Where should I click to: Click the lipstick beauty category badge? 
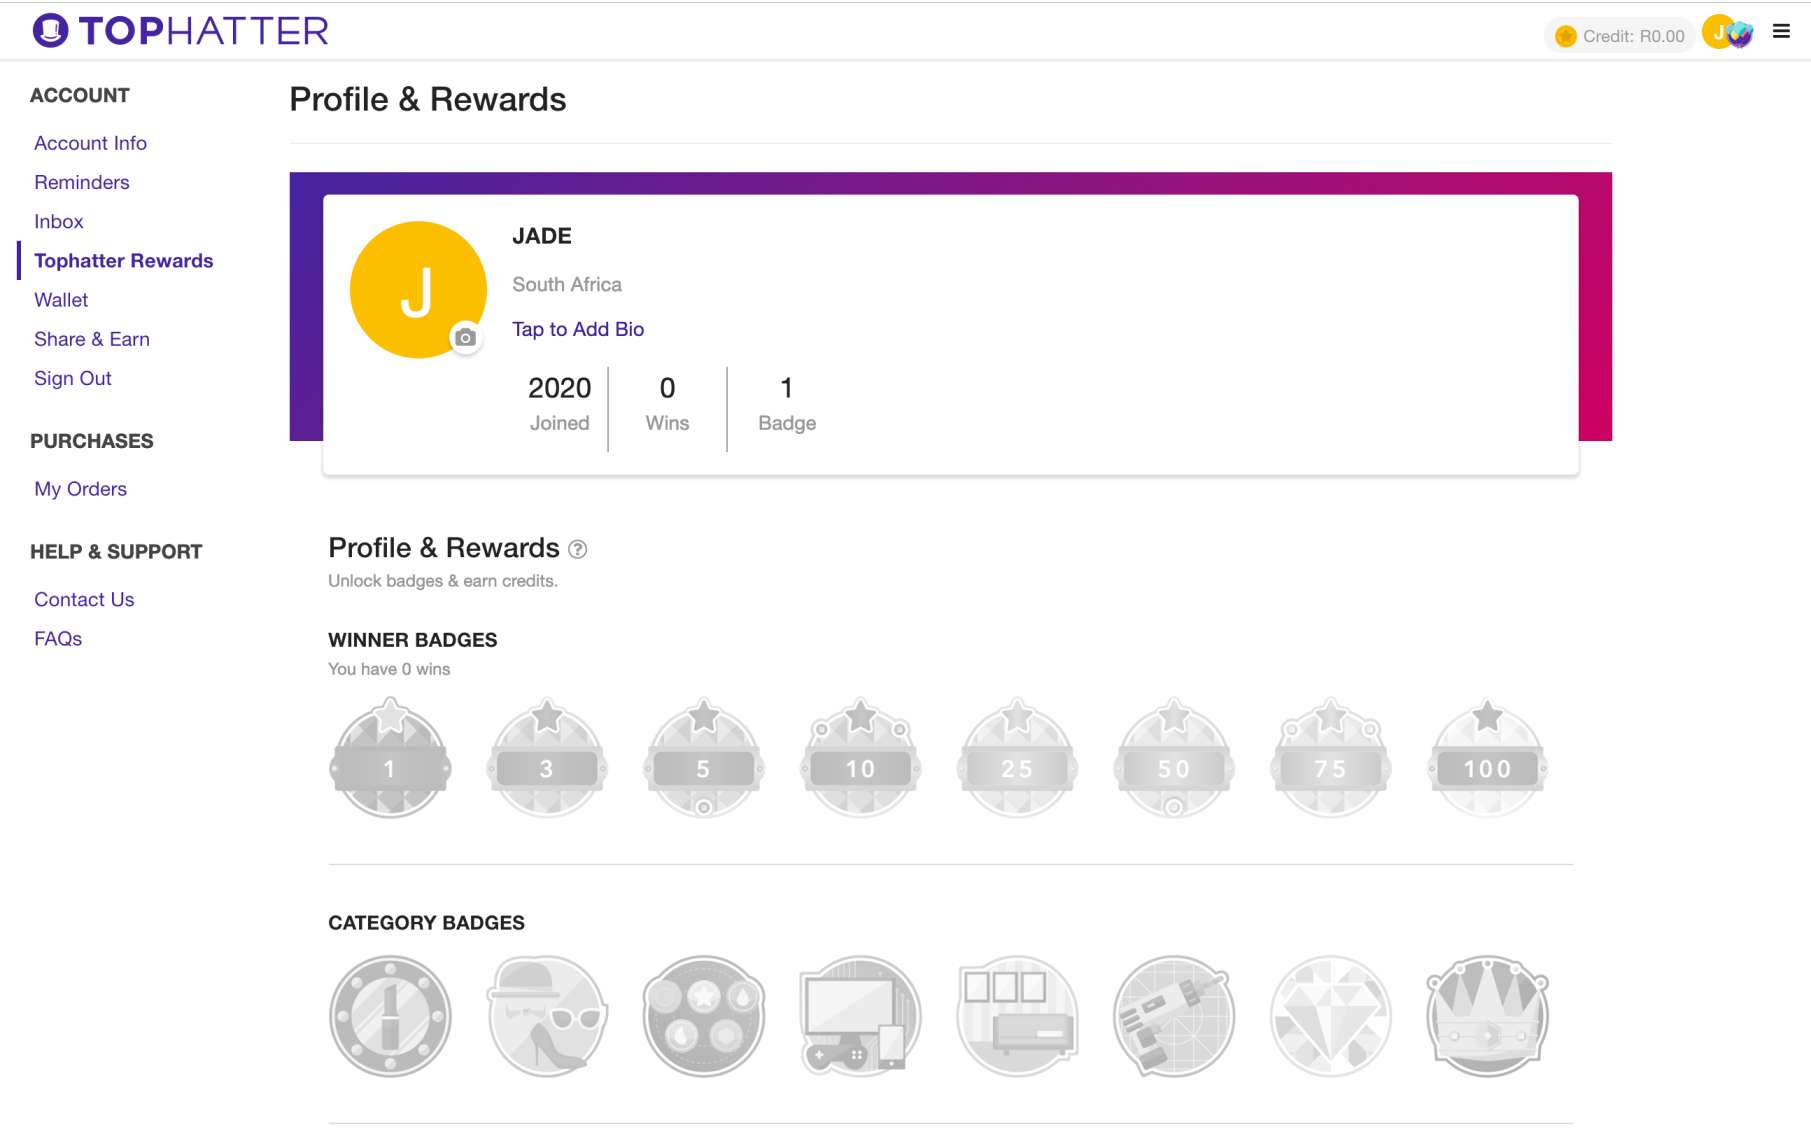pos(390,1016)
